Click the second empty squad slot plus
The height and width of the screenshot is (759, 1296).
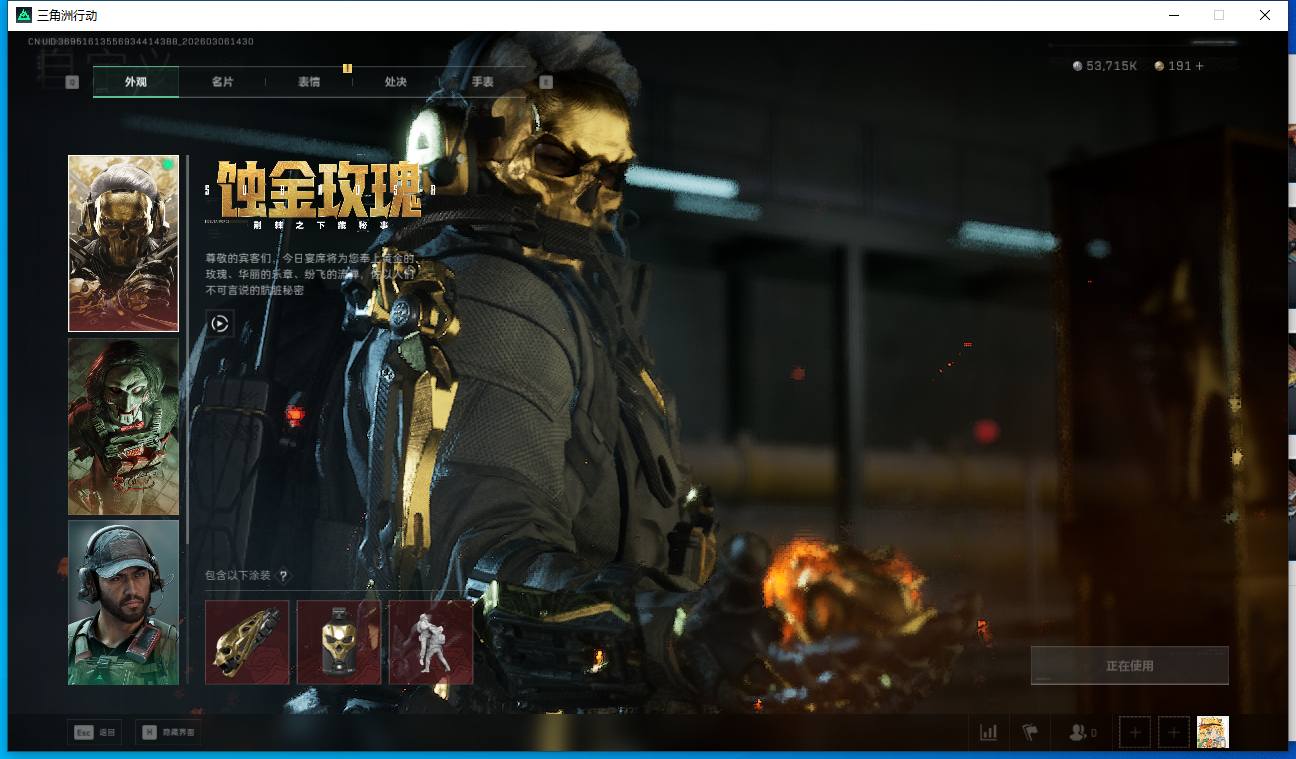click(x=1174, y=733)
